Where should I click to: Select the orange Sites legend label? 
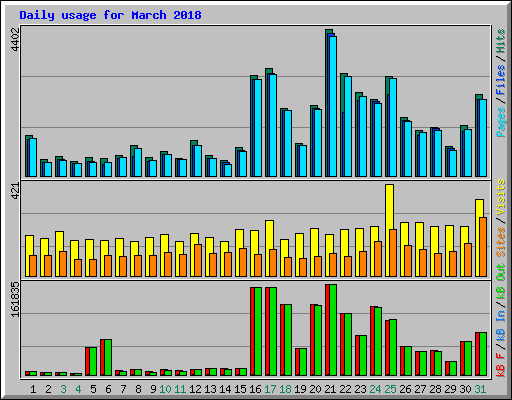pos(501,242)
